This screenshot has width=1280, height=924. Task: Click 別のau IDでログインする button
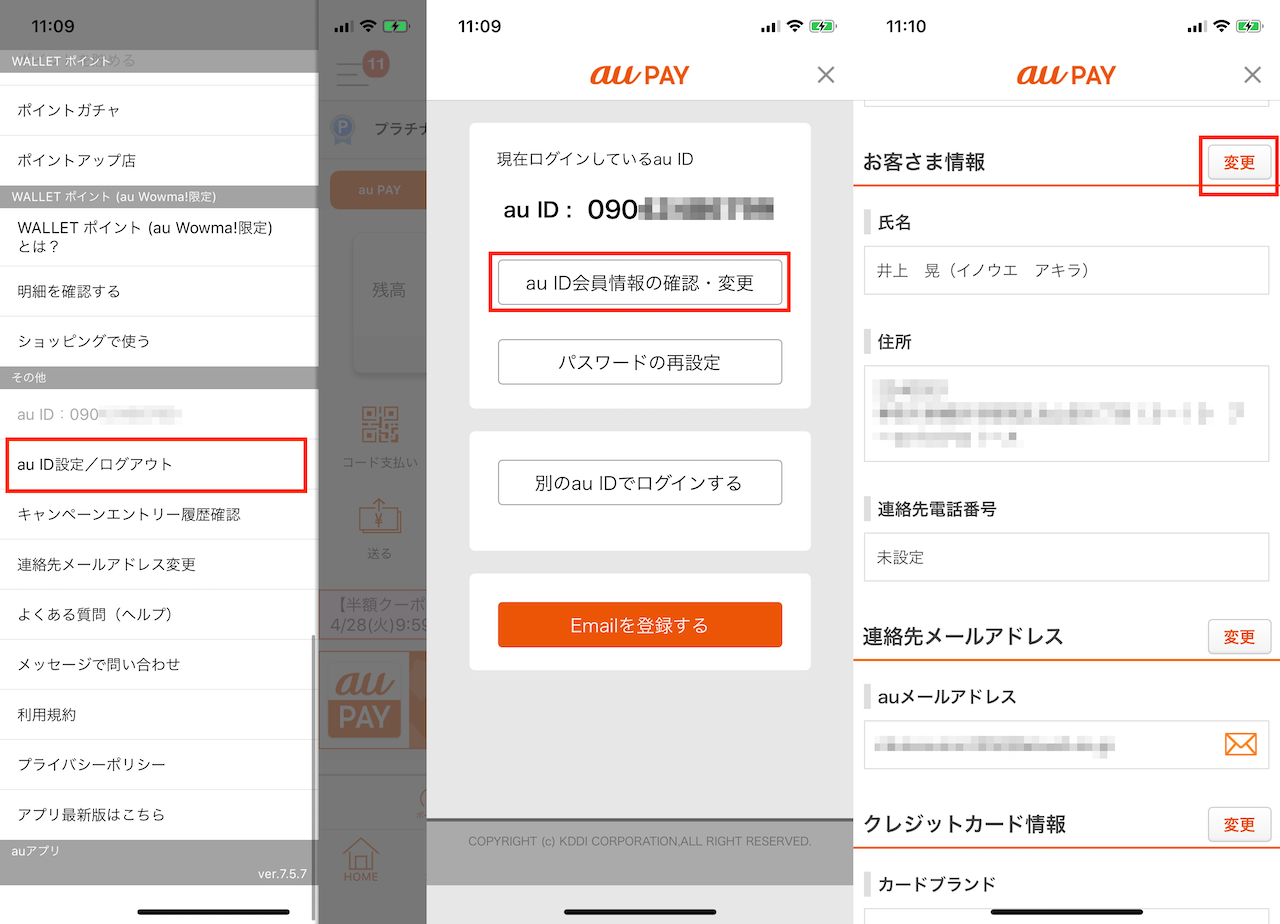click(x=640, y=483)
